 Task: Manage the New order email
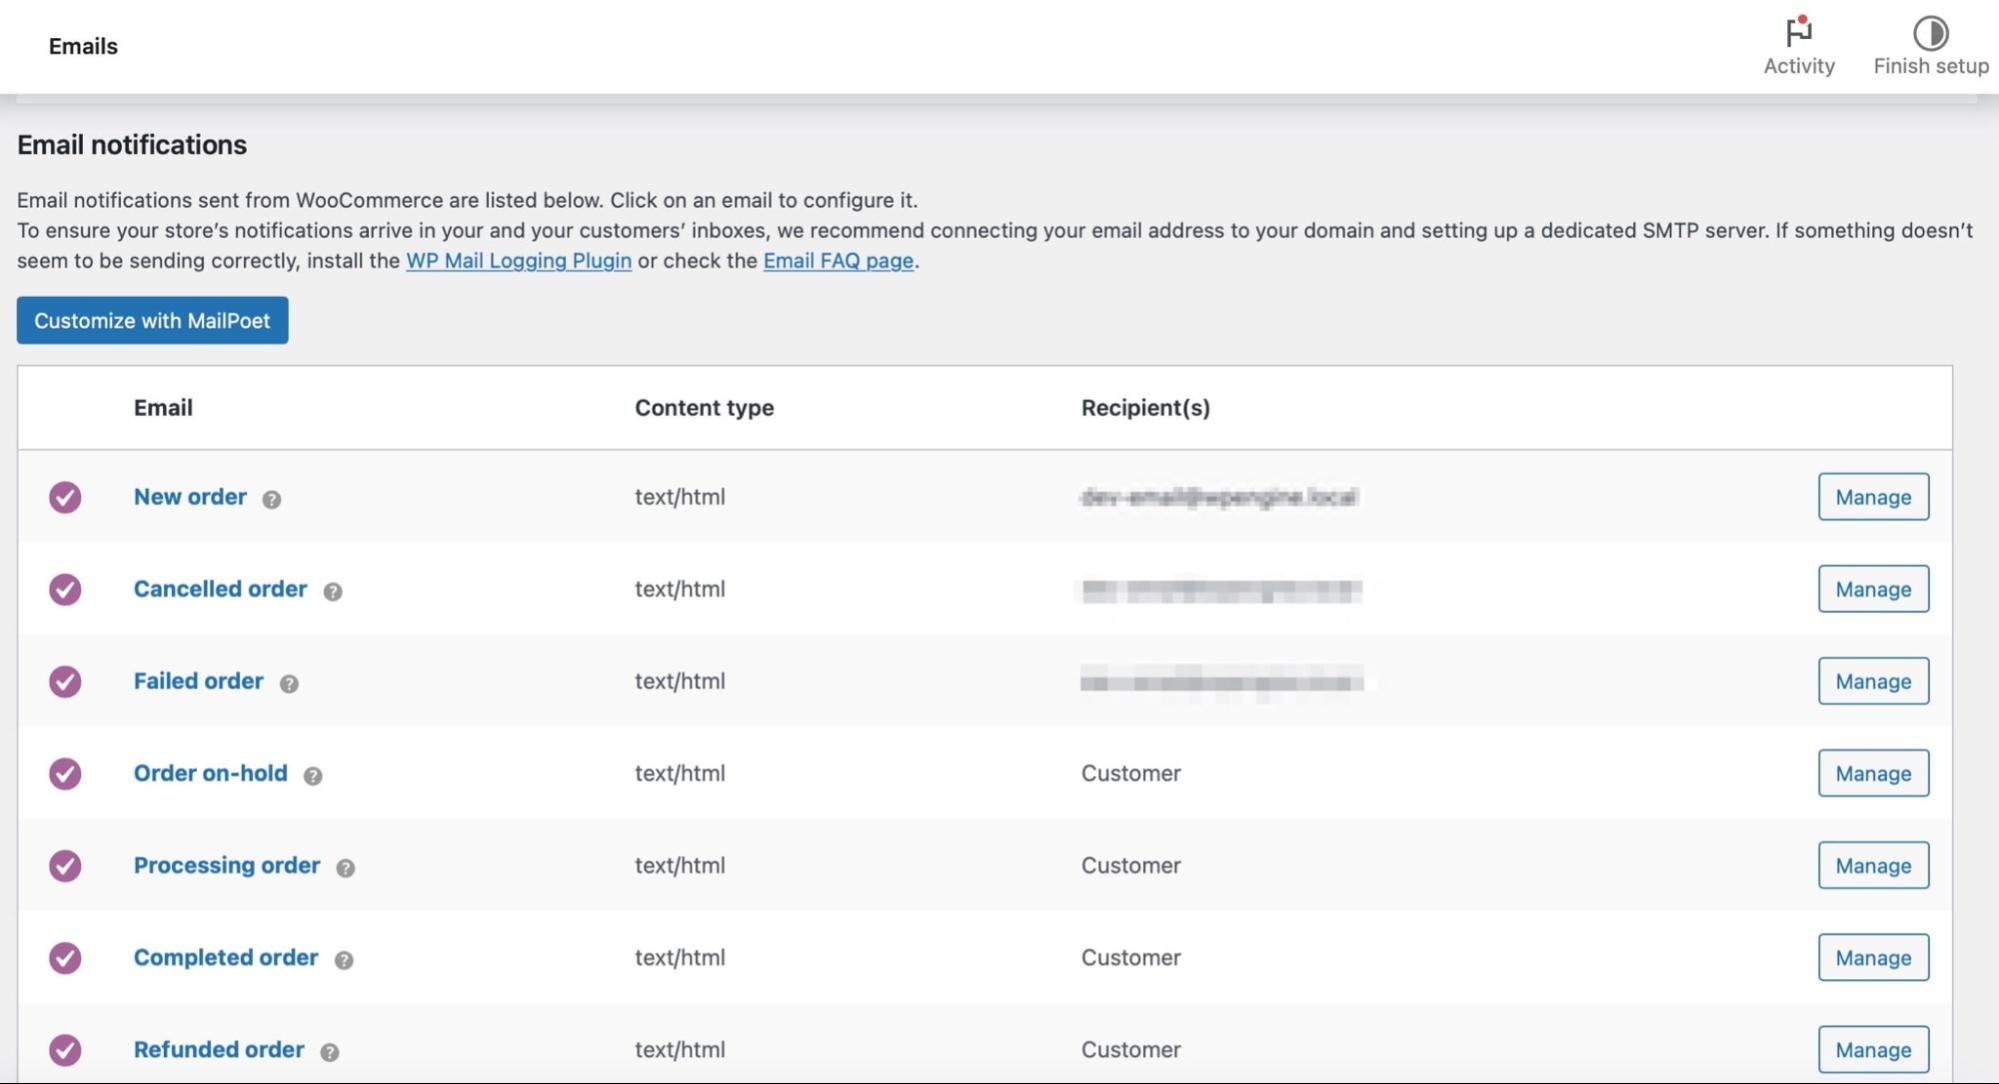(x=1872, y=496)
